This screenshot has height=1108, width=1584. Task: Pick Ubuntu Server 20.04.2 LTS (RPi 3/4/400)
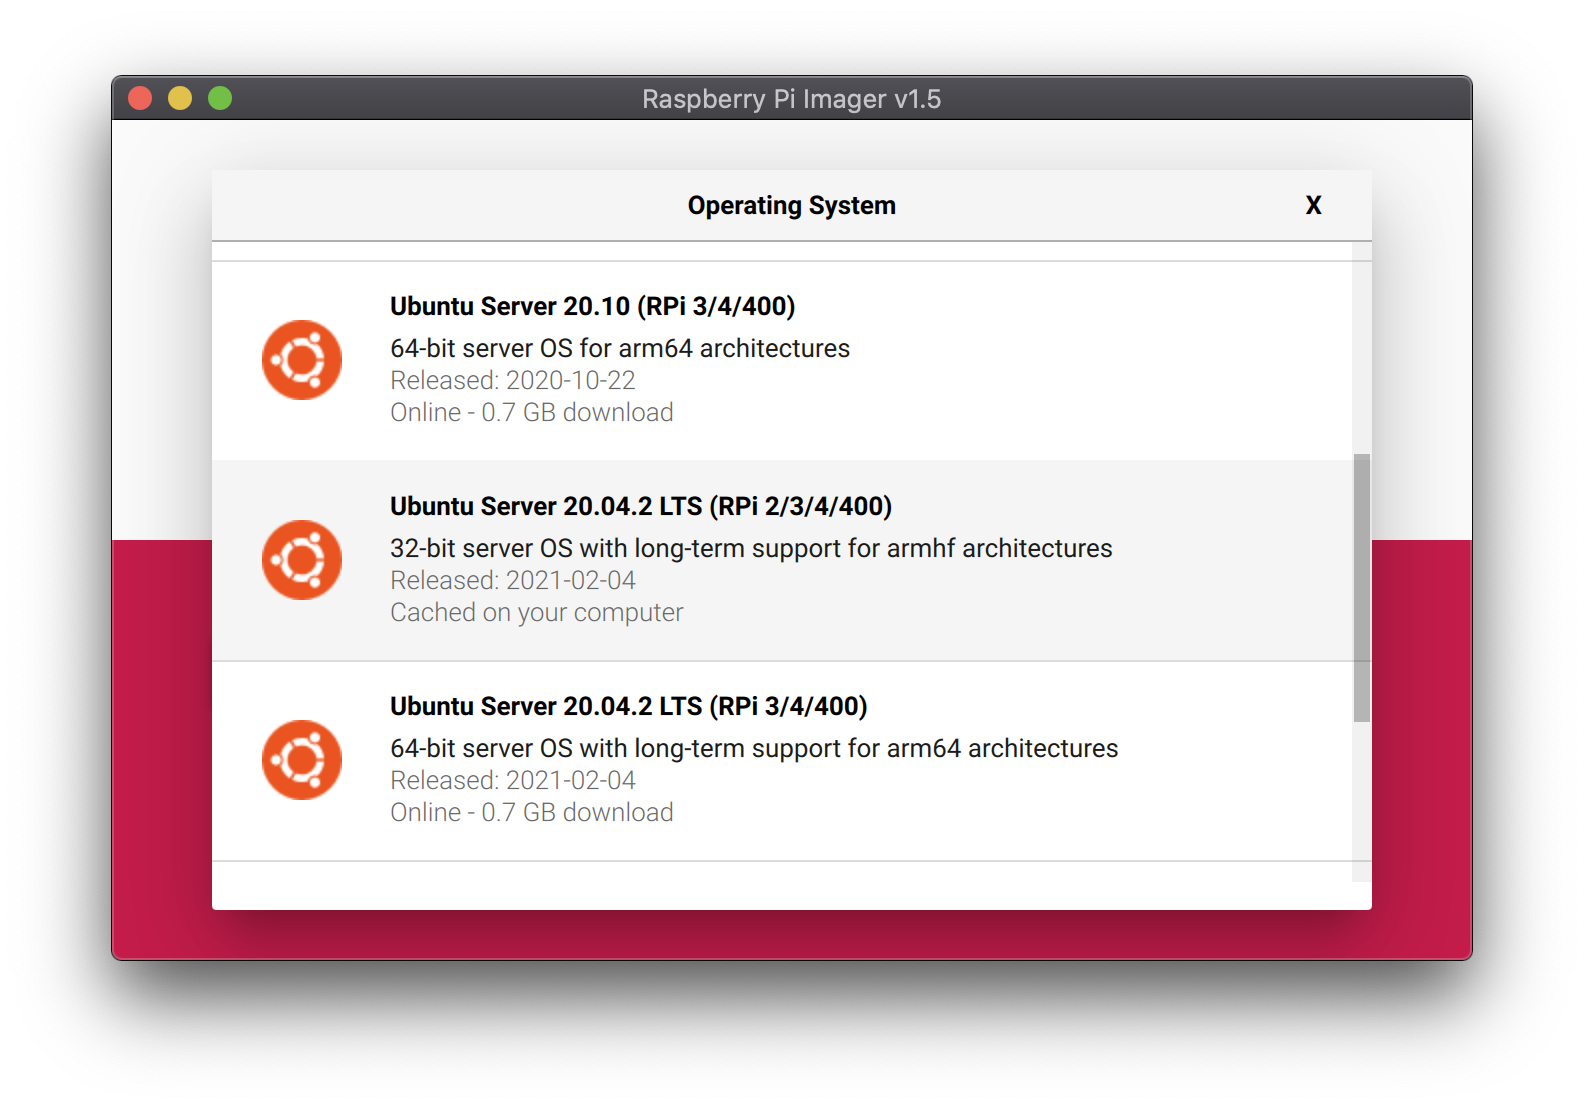click(x=628, y=706)
